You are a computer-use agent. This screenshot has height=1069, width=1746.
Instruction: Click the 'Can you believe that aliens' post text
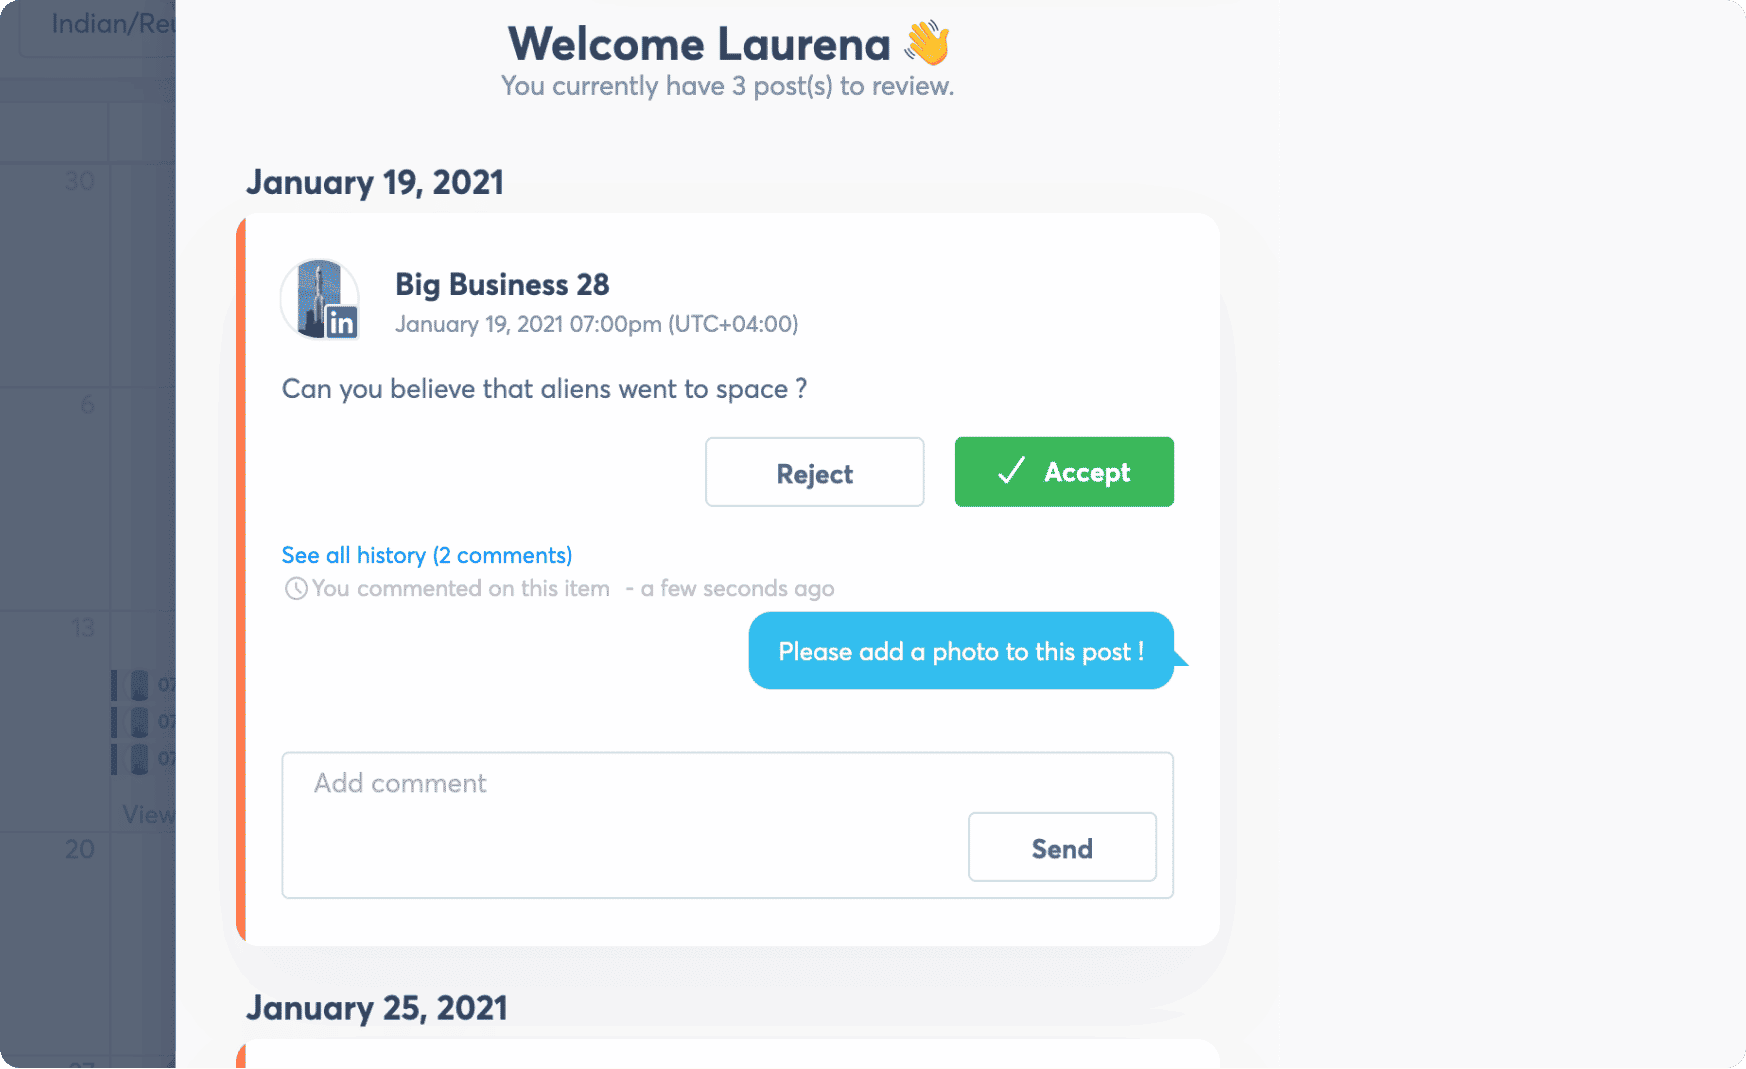[544, 389]
